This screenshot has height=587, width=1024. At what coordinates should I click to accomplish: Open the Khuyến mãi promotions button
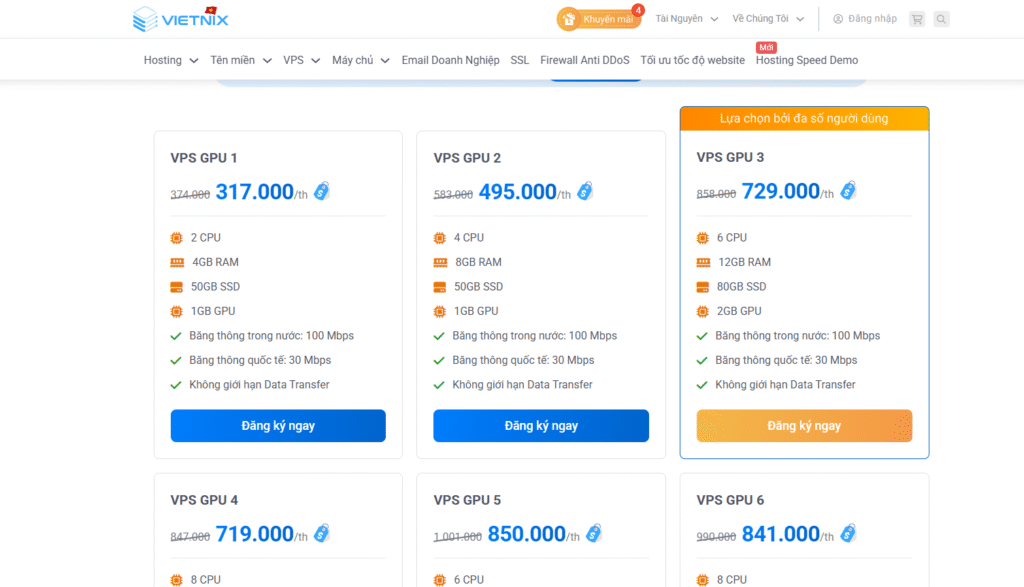599,19
